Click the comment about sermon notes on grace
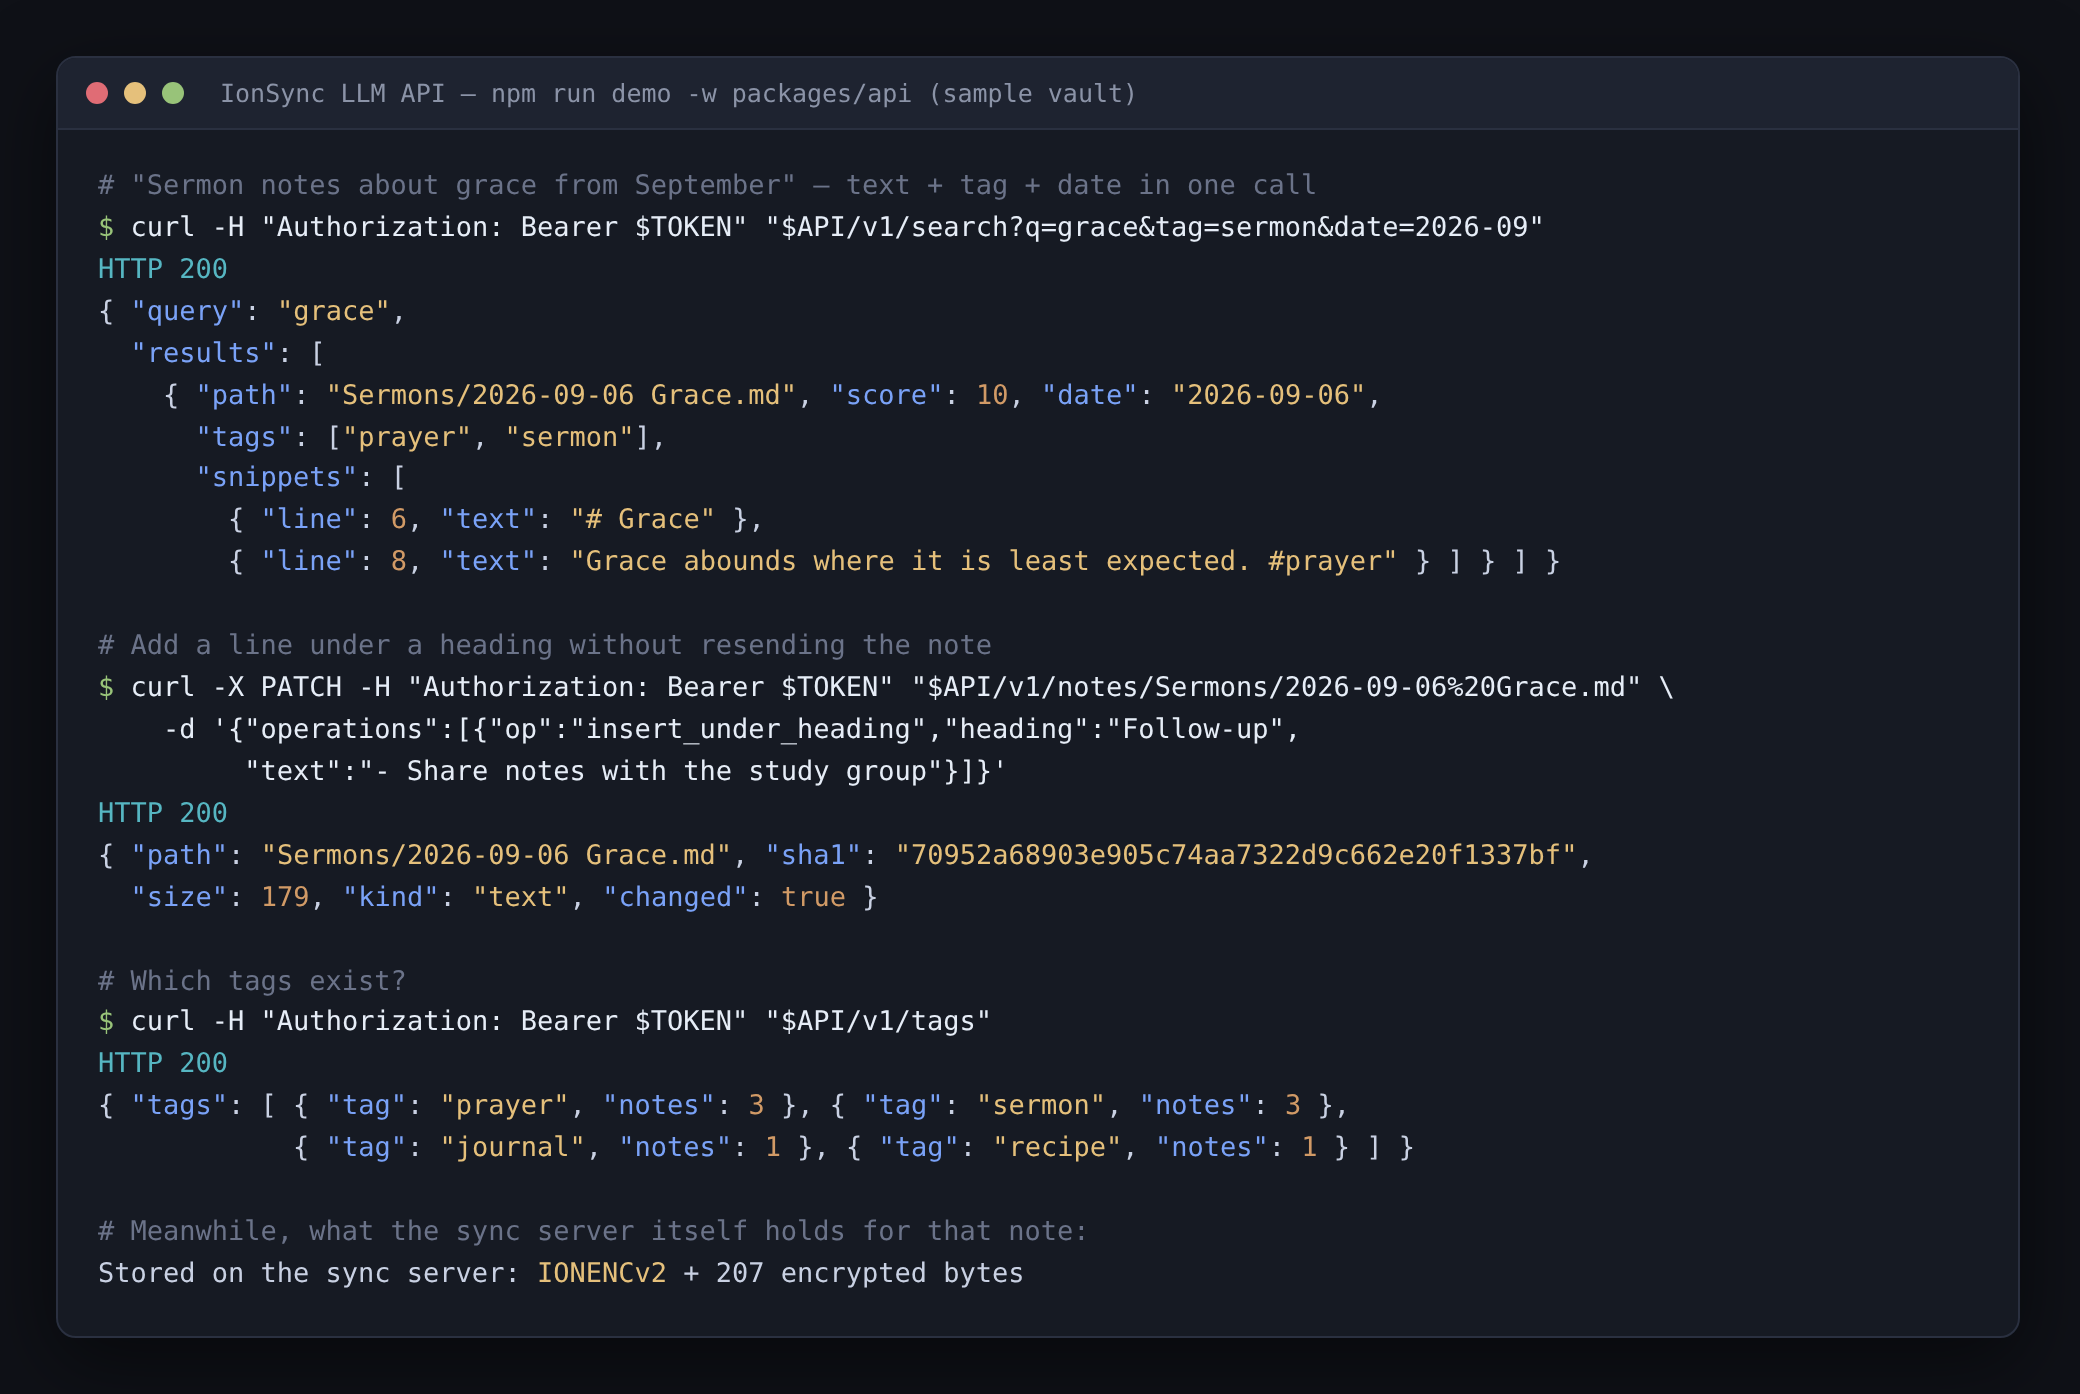This screenshot has width=2080, height=1394. 707,185
